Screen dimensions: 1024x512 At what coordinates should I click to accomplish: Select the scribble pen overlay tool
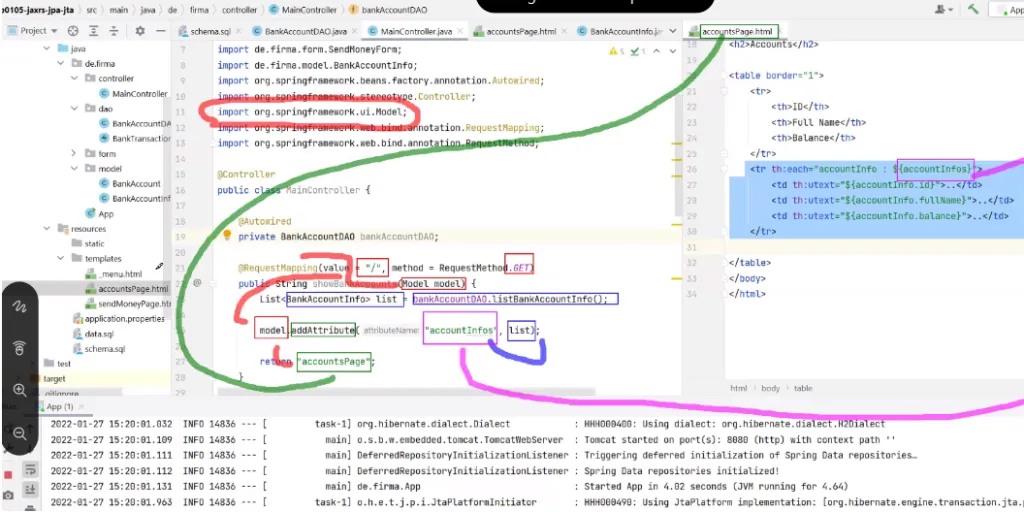click(x=20, y=306)
